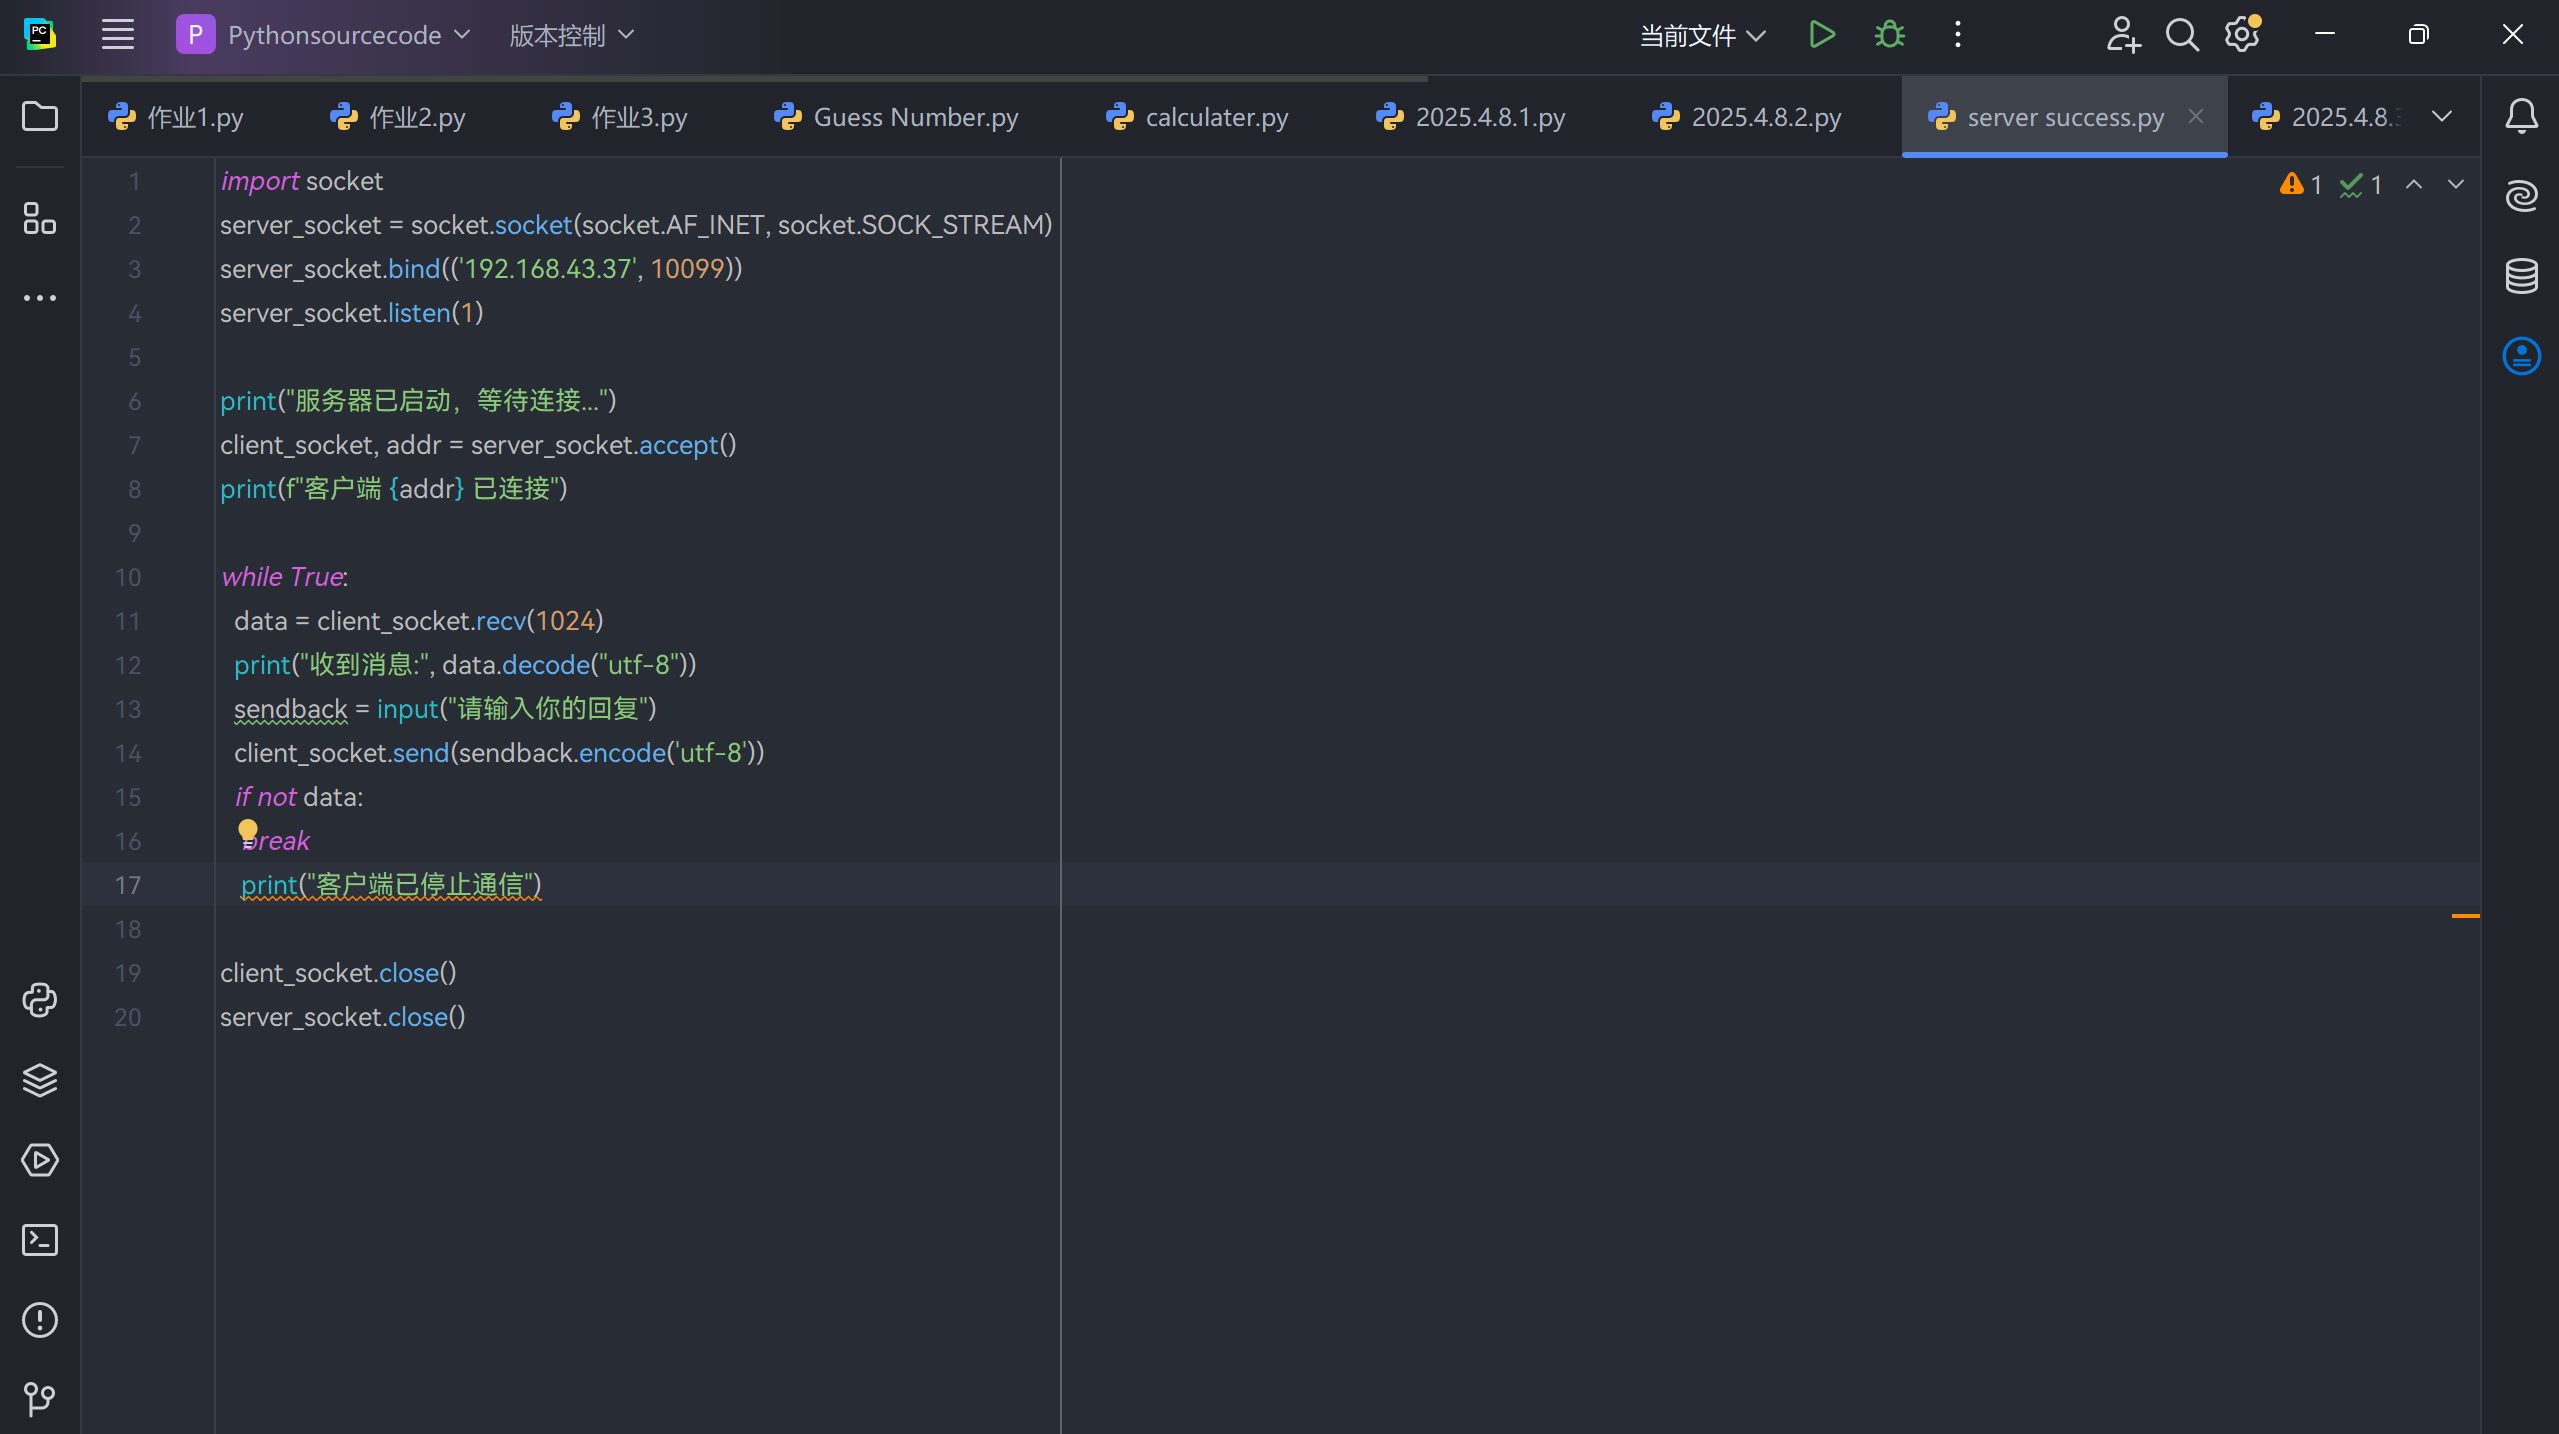Image resolution: width=2559 pixels, height=1434 pixels.
Task: Open the Terminal tool window
Action: click(40, 1240)
